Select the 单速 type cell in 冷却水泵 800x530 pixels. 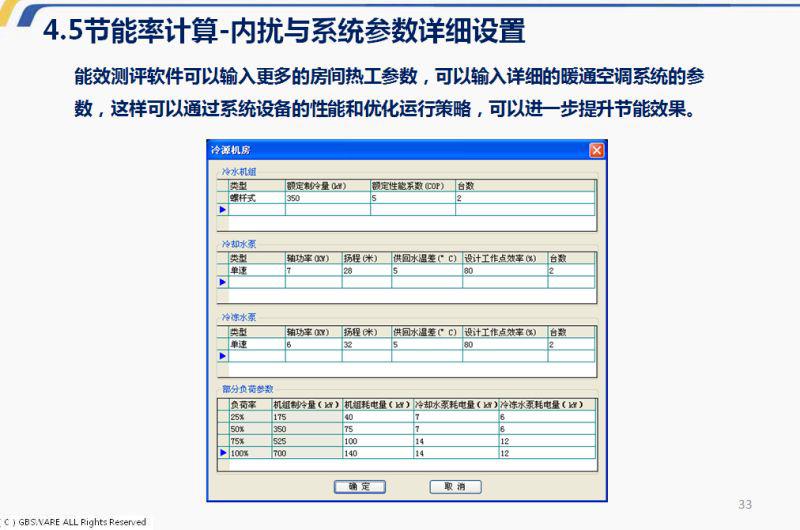[x=257, y=271]
